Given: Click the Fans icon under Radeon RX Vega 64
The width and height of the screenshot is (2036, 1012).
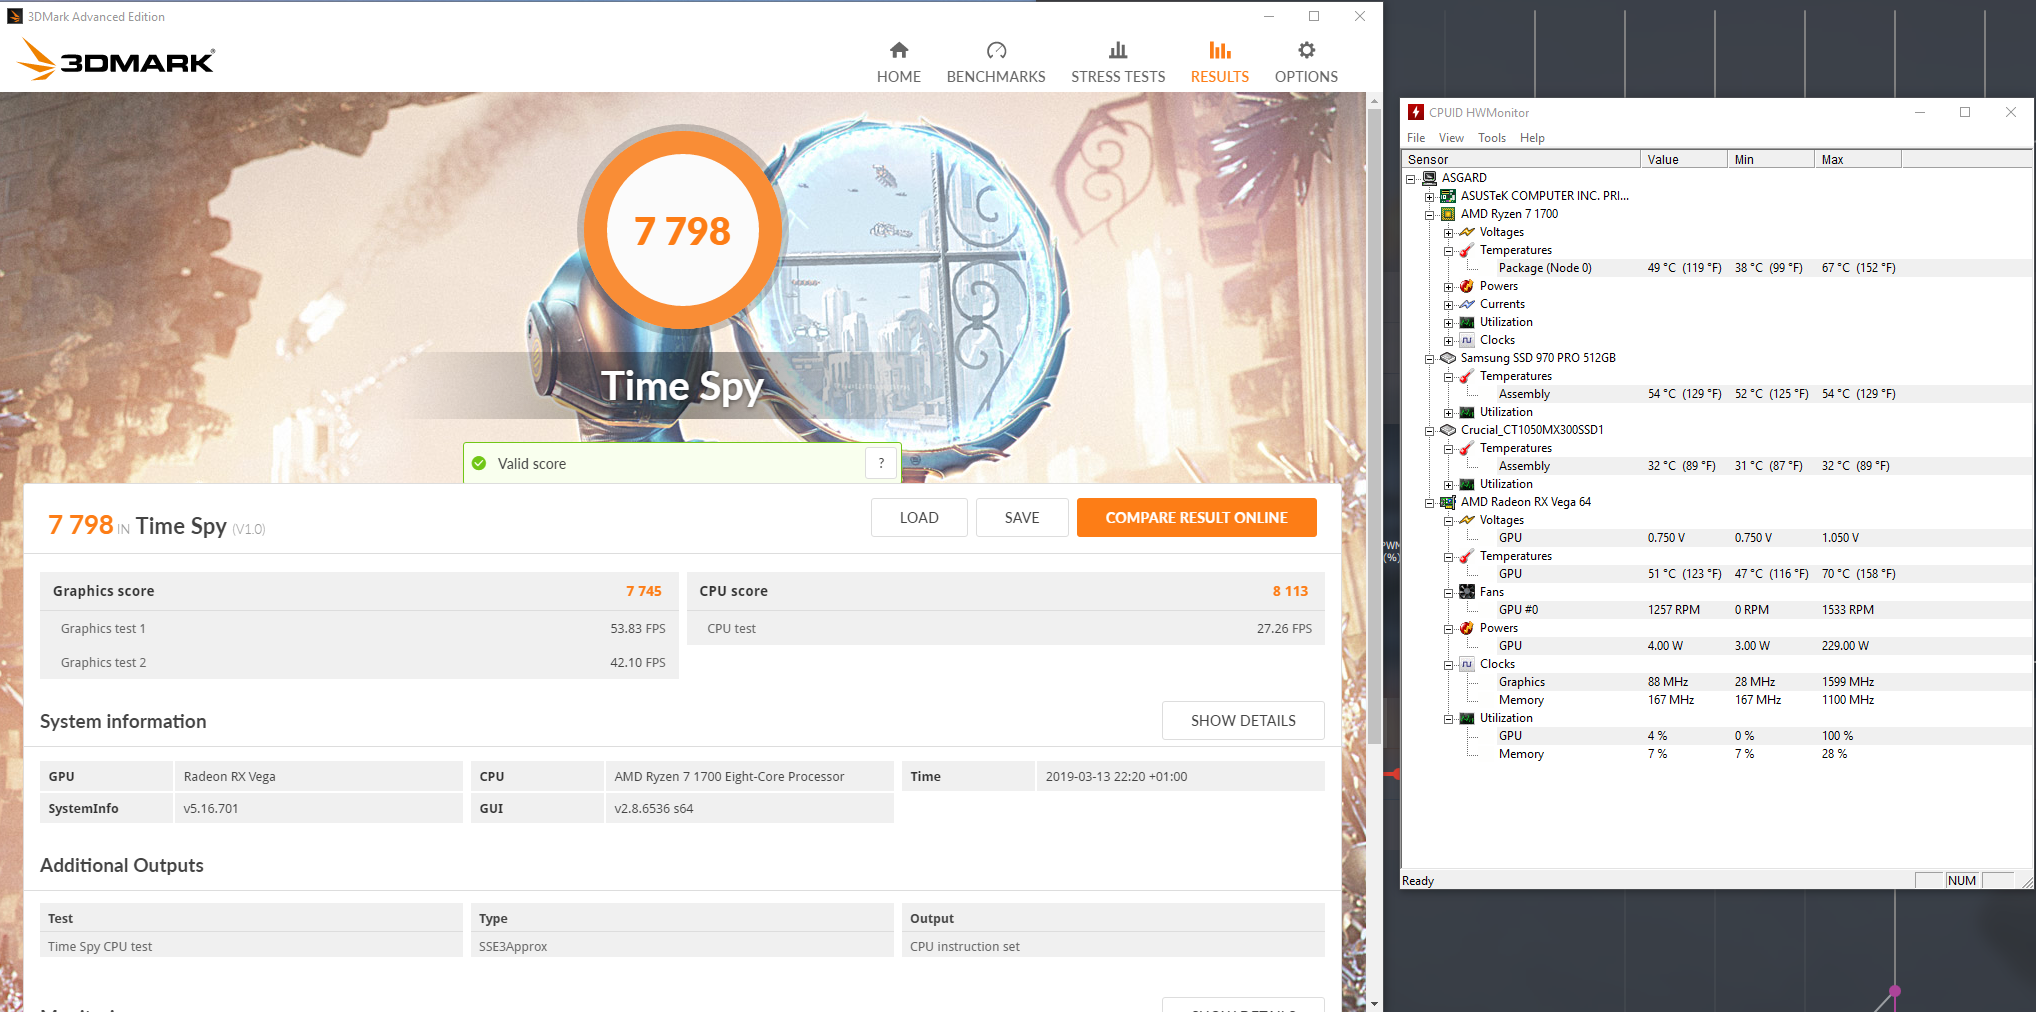Looking at the screenshot, I should [x=1467, y=592].
